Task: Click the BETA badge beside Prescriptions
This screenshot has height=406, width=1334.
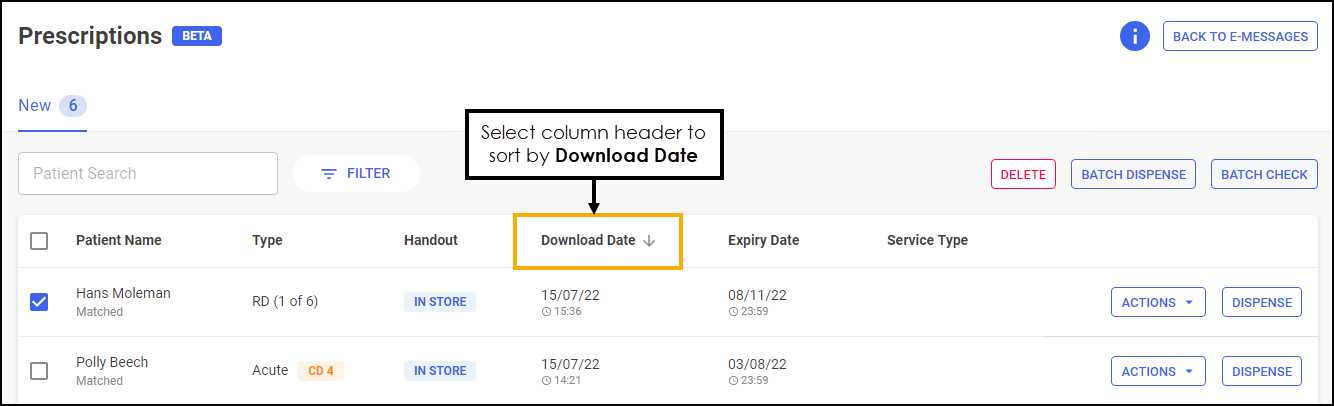Action: coord(197,36)
